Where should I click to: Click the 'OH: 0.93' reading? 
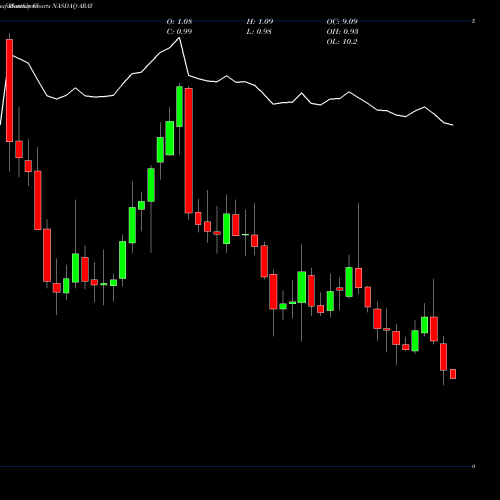pyautogui.click(x=342, y=31)
